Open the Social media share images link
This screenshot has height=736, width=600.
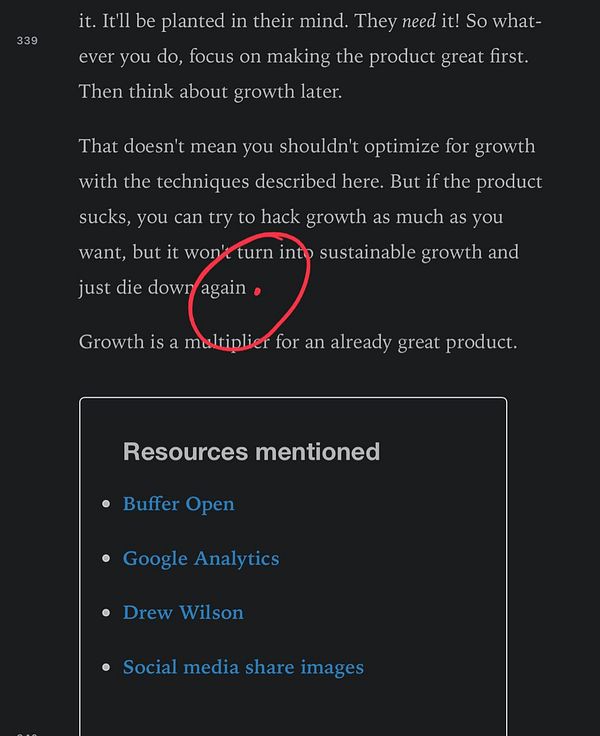[243, 667]
